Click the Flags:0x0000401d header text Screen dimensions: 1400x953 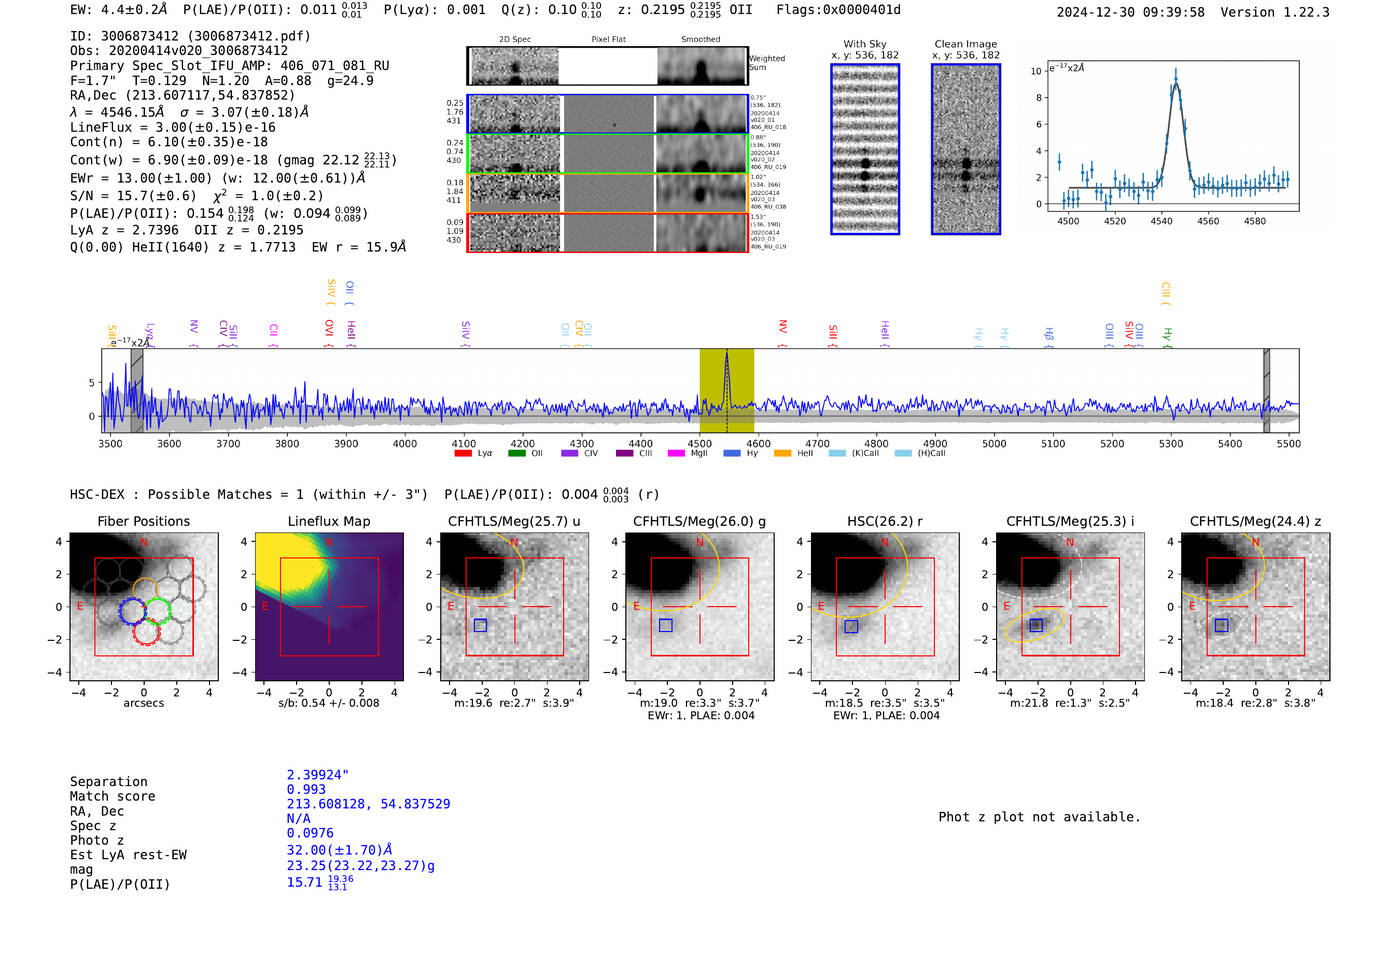[838, 10]
